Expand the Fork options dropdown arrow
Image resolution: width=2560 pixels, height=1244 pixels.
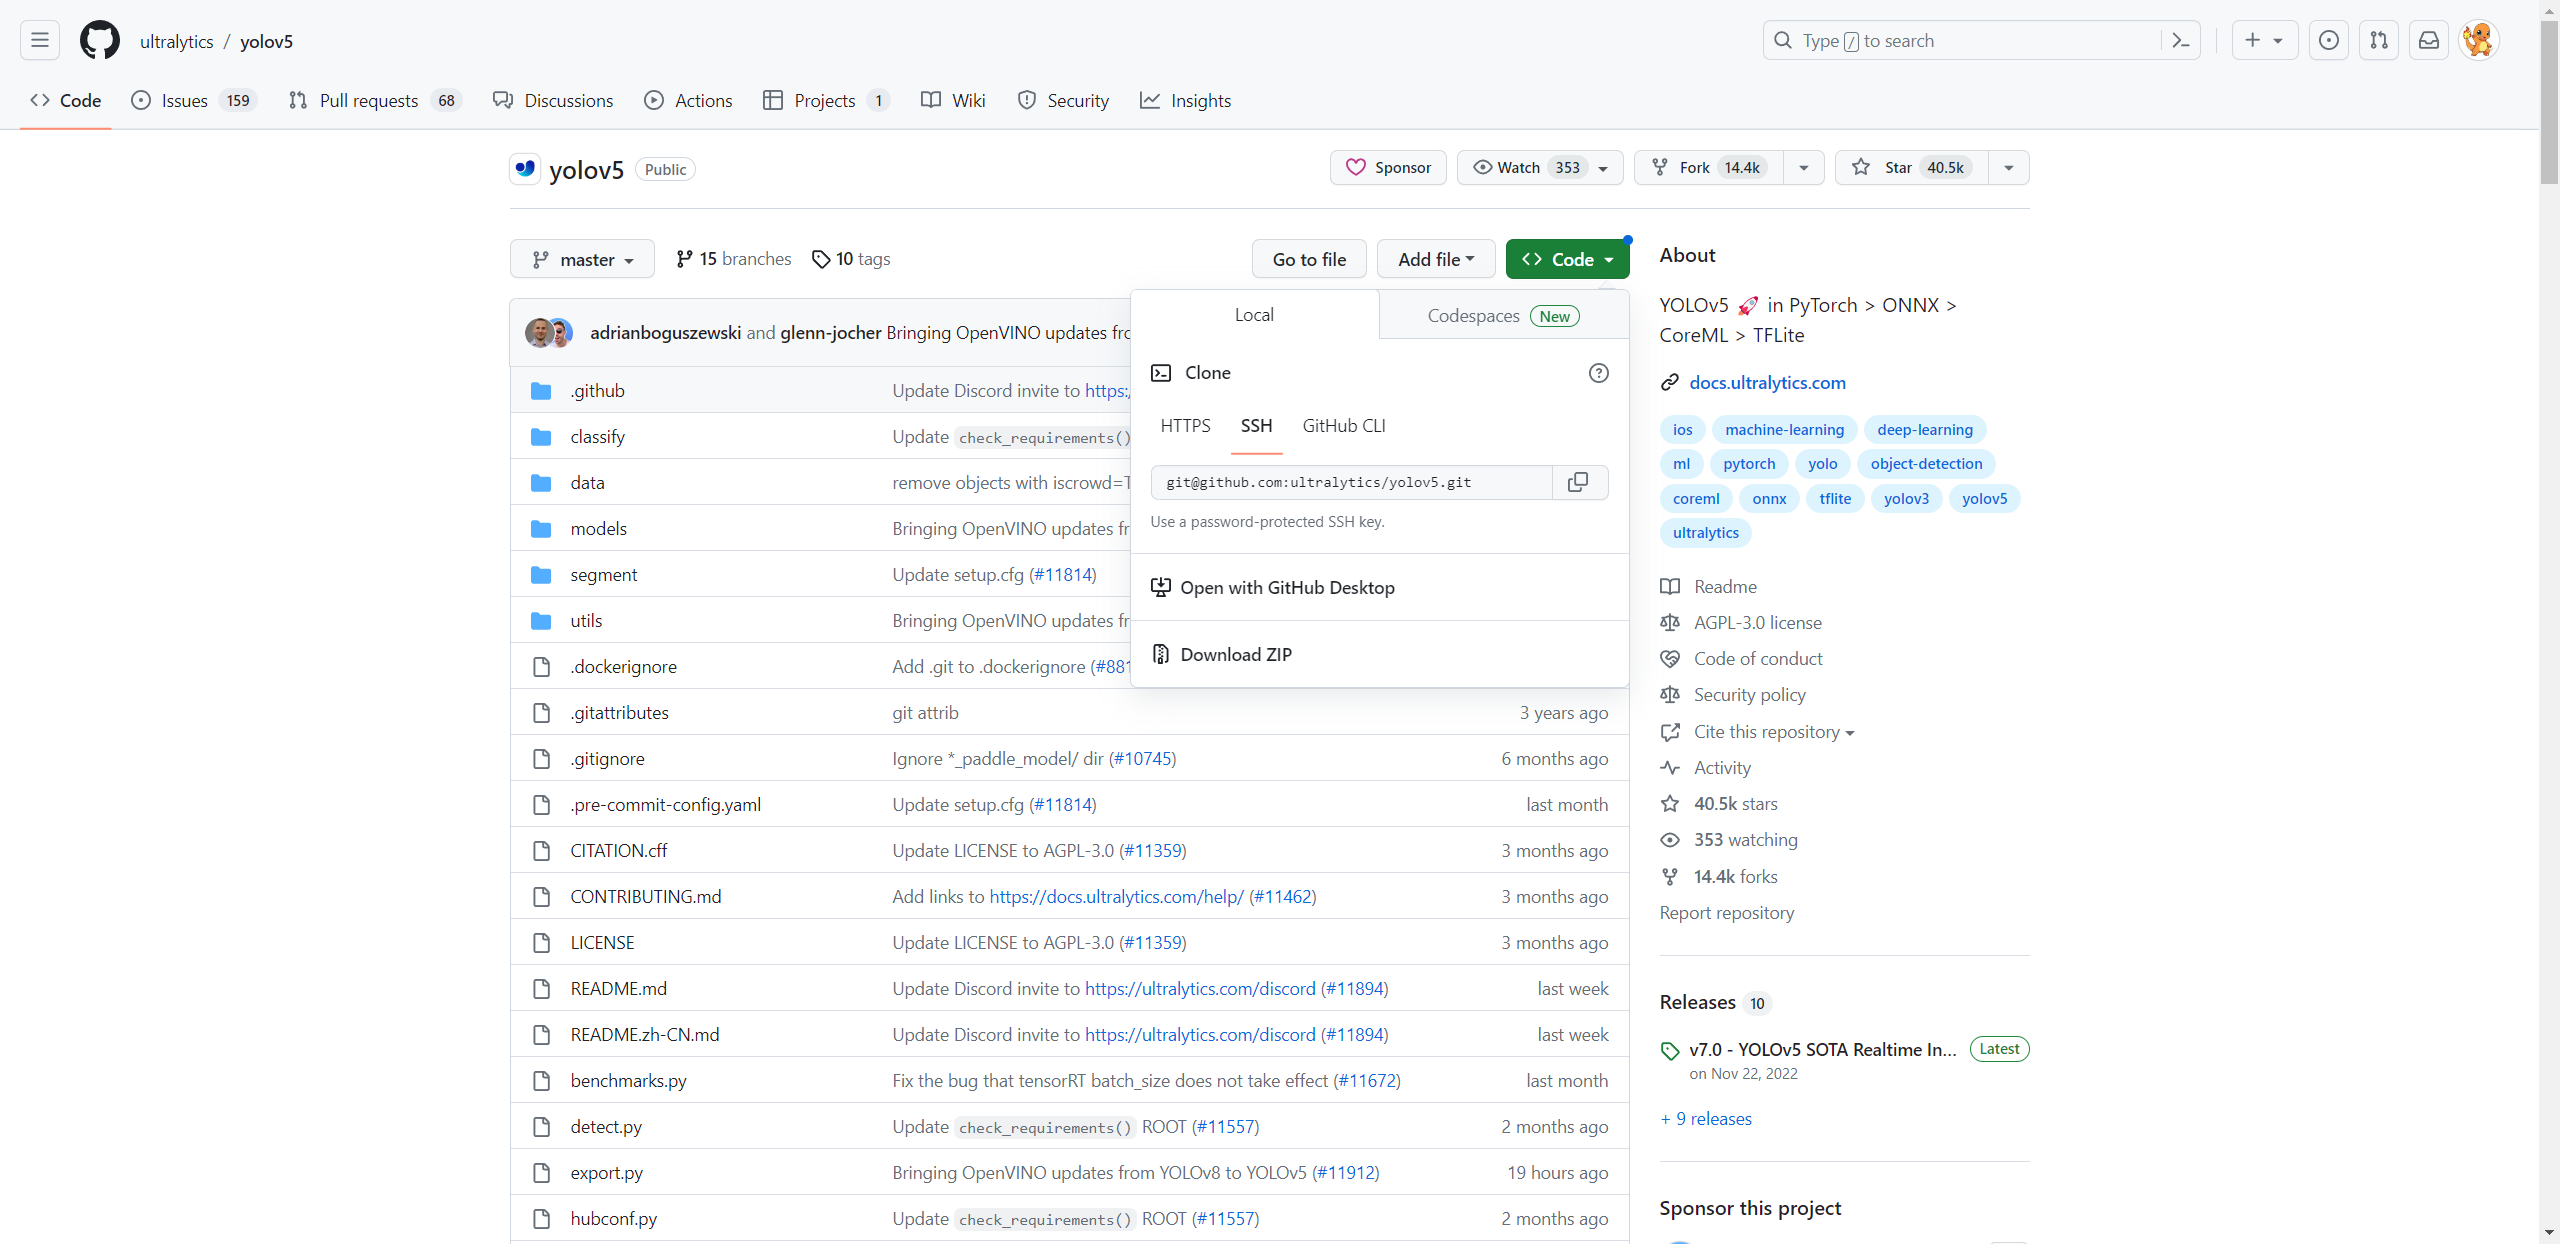(x=1804, y=168)
